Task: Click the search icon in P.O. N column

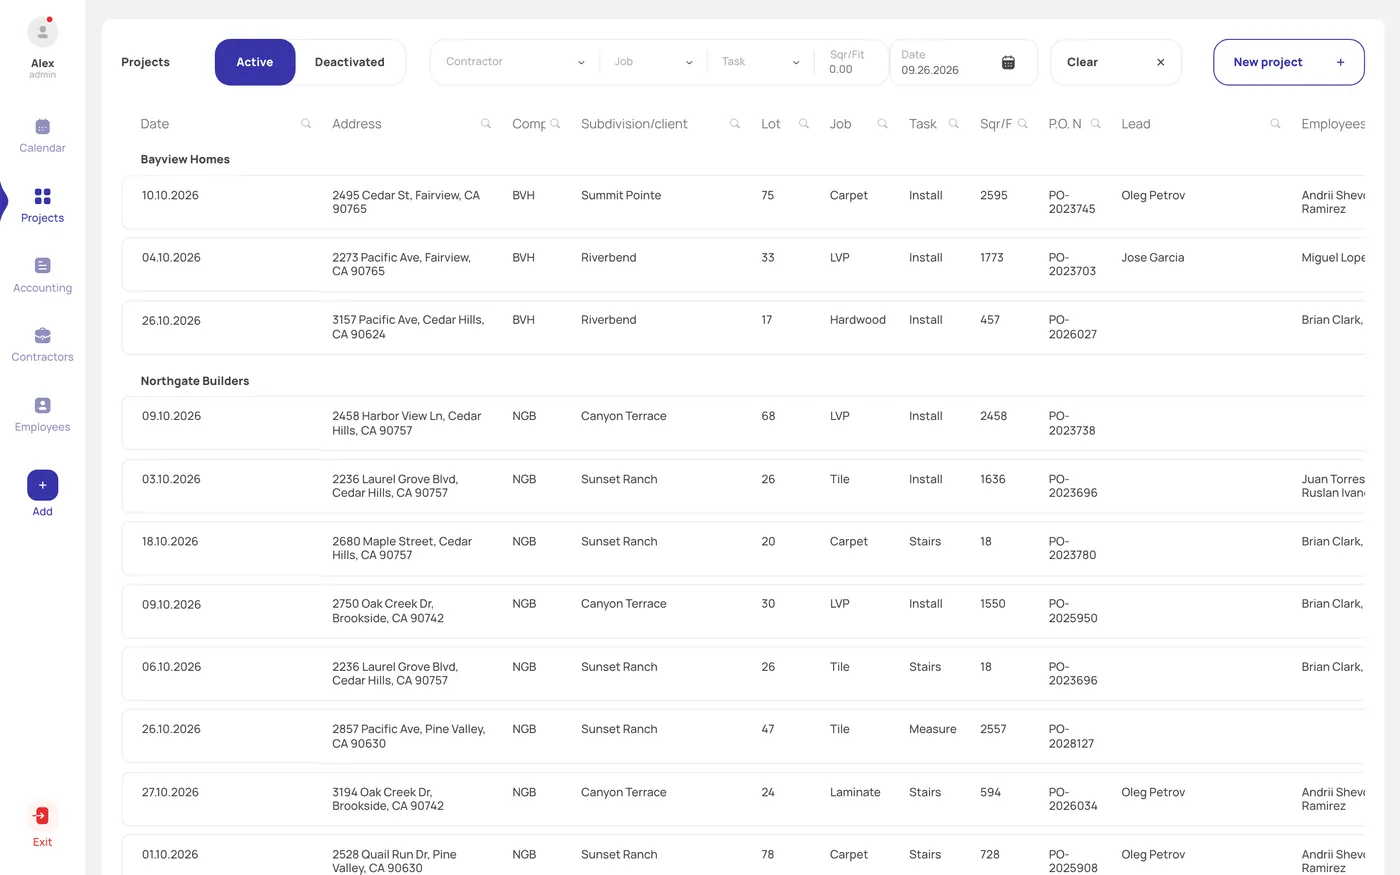Action: (1096, 124)
